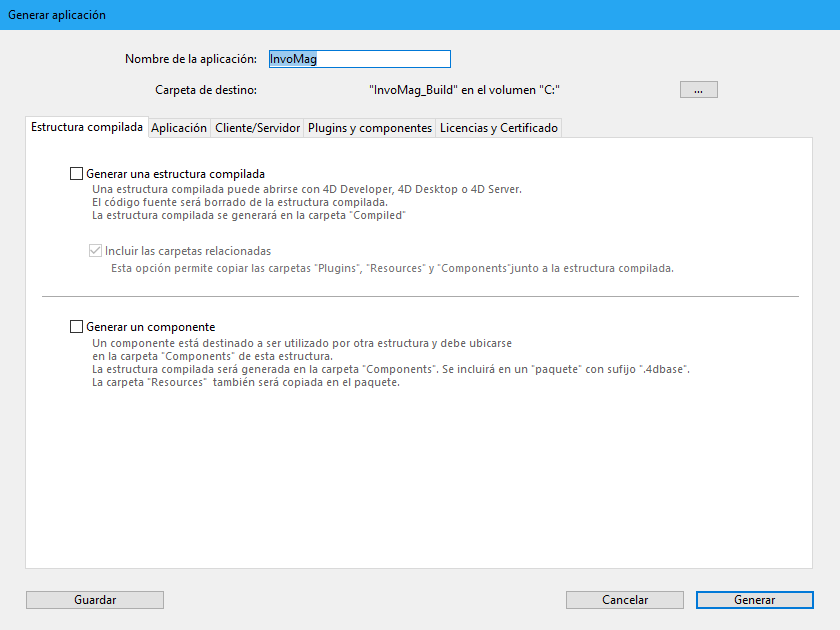The width and height of the screenshot is (840, 630).
Task: Check the Generar un componente option
Action: pyautogui.click(x=78, y=327)
